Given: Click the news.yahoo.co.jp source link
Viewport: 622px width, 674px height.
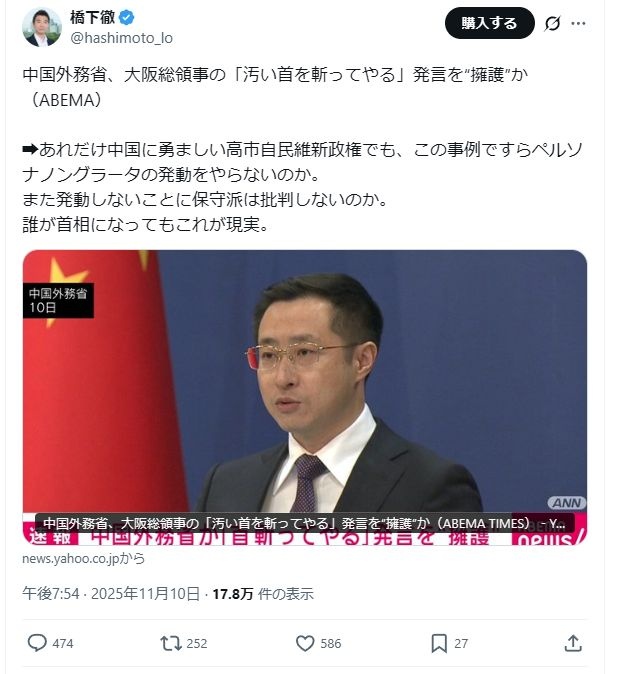Looking at the screenshot, I should (83, 558).
